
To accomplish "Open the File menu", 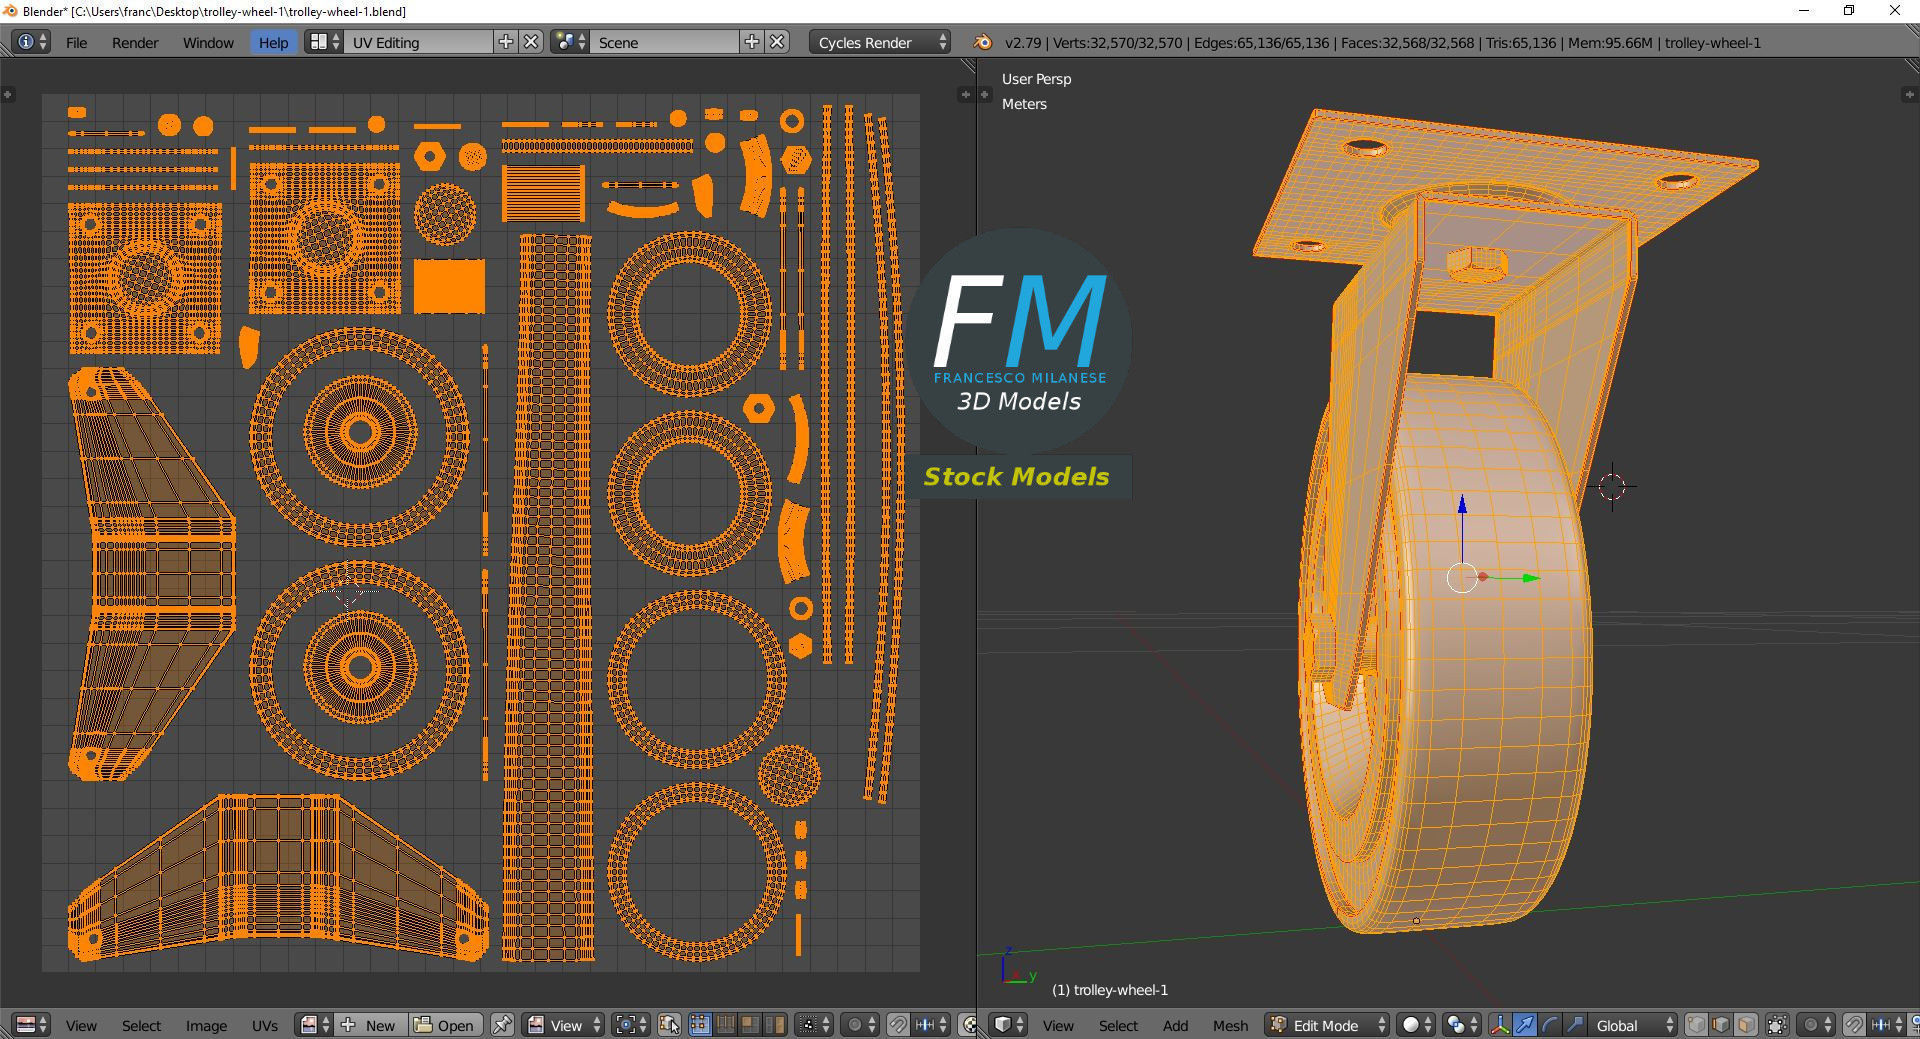I will (x=76, y=42).
